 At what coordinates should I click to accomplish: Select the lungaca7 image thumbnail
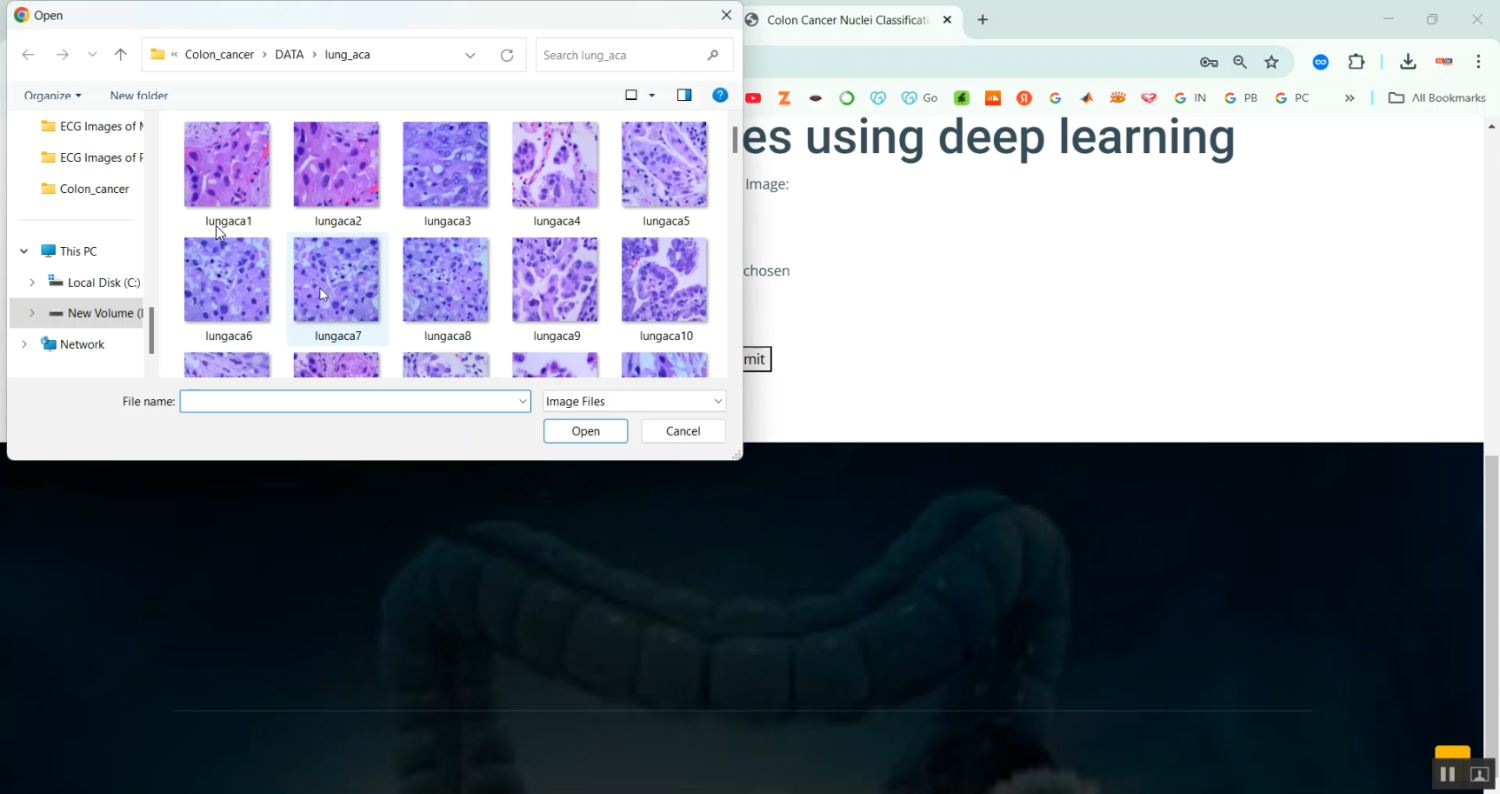click(x=336, y=281)
